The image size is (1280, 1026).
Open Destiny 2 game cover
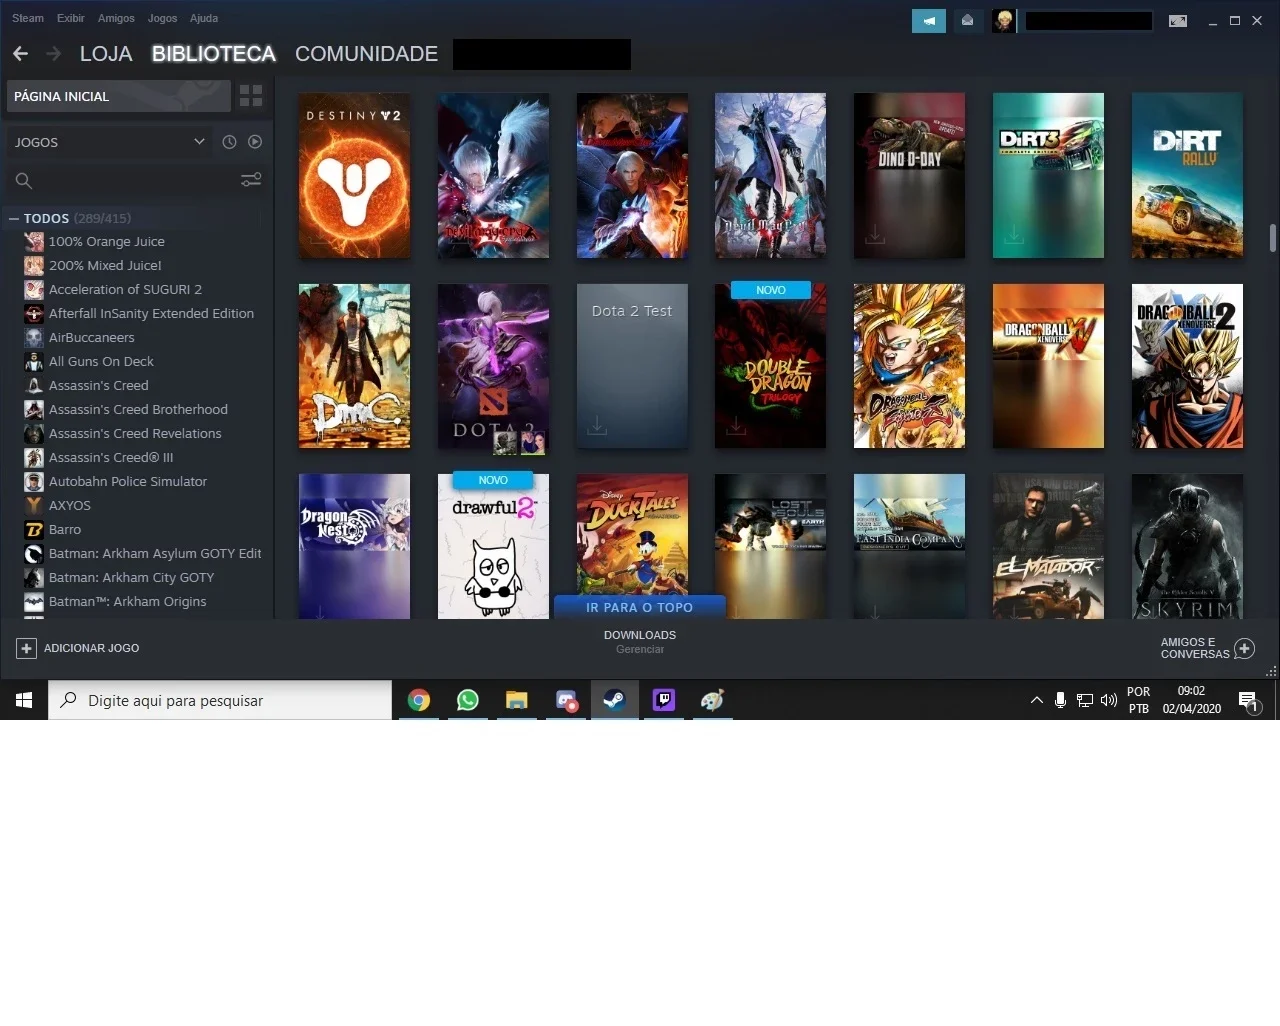354,176
